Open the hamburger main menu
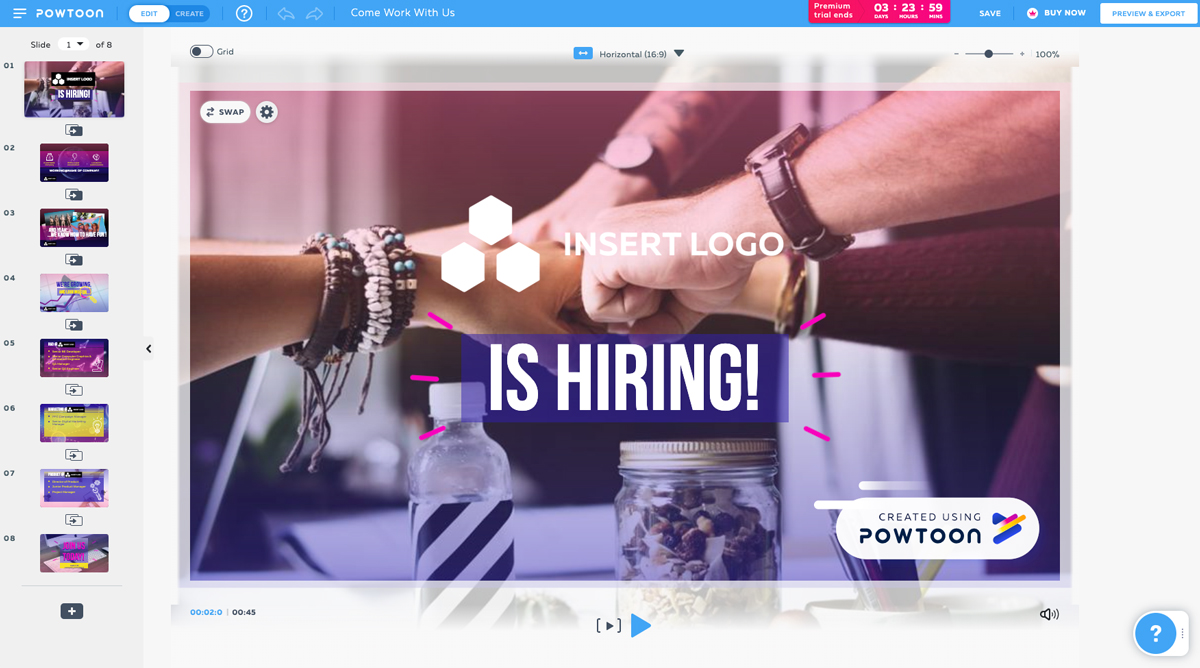The width and height of the screenshot is (1200, 668). pos(19,13)
